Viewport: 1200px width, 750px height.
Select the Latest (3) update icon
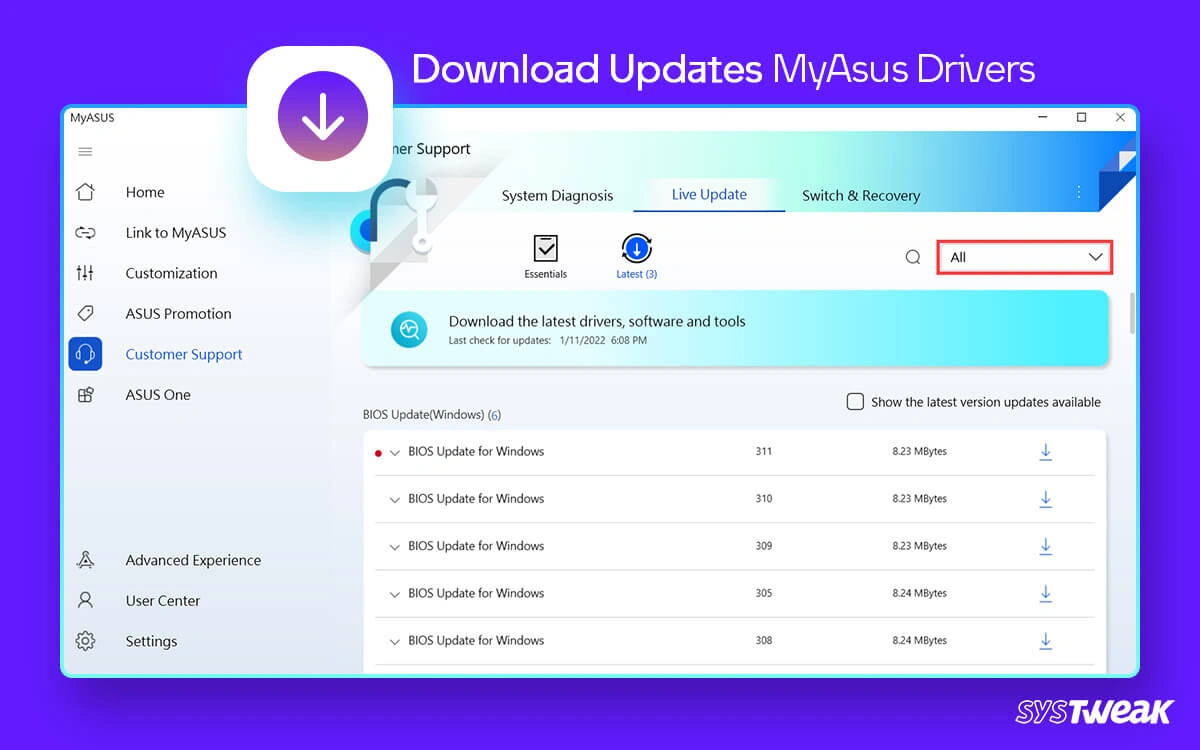(636, 248)
